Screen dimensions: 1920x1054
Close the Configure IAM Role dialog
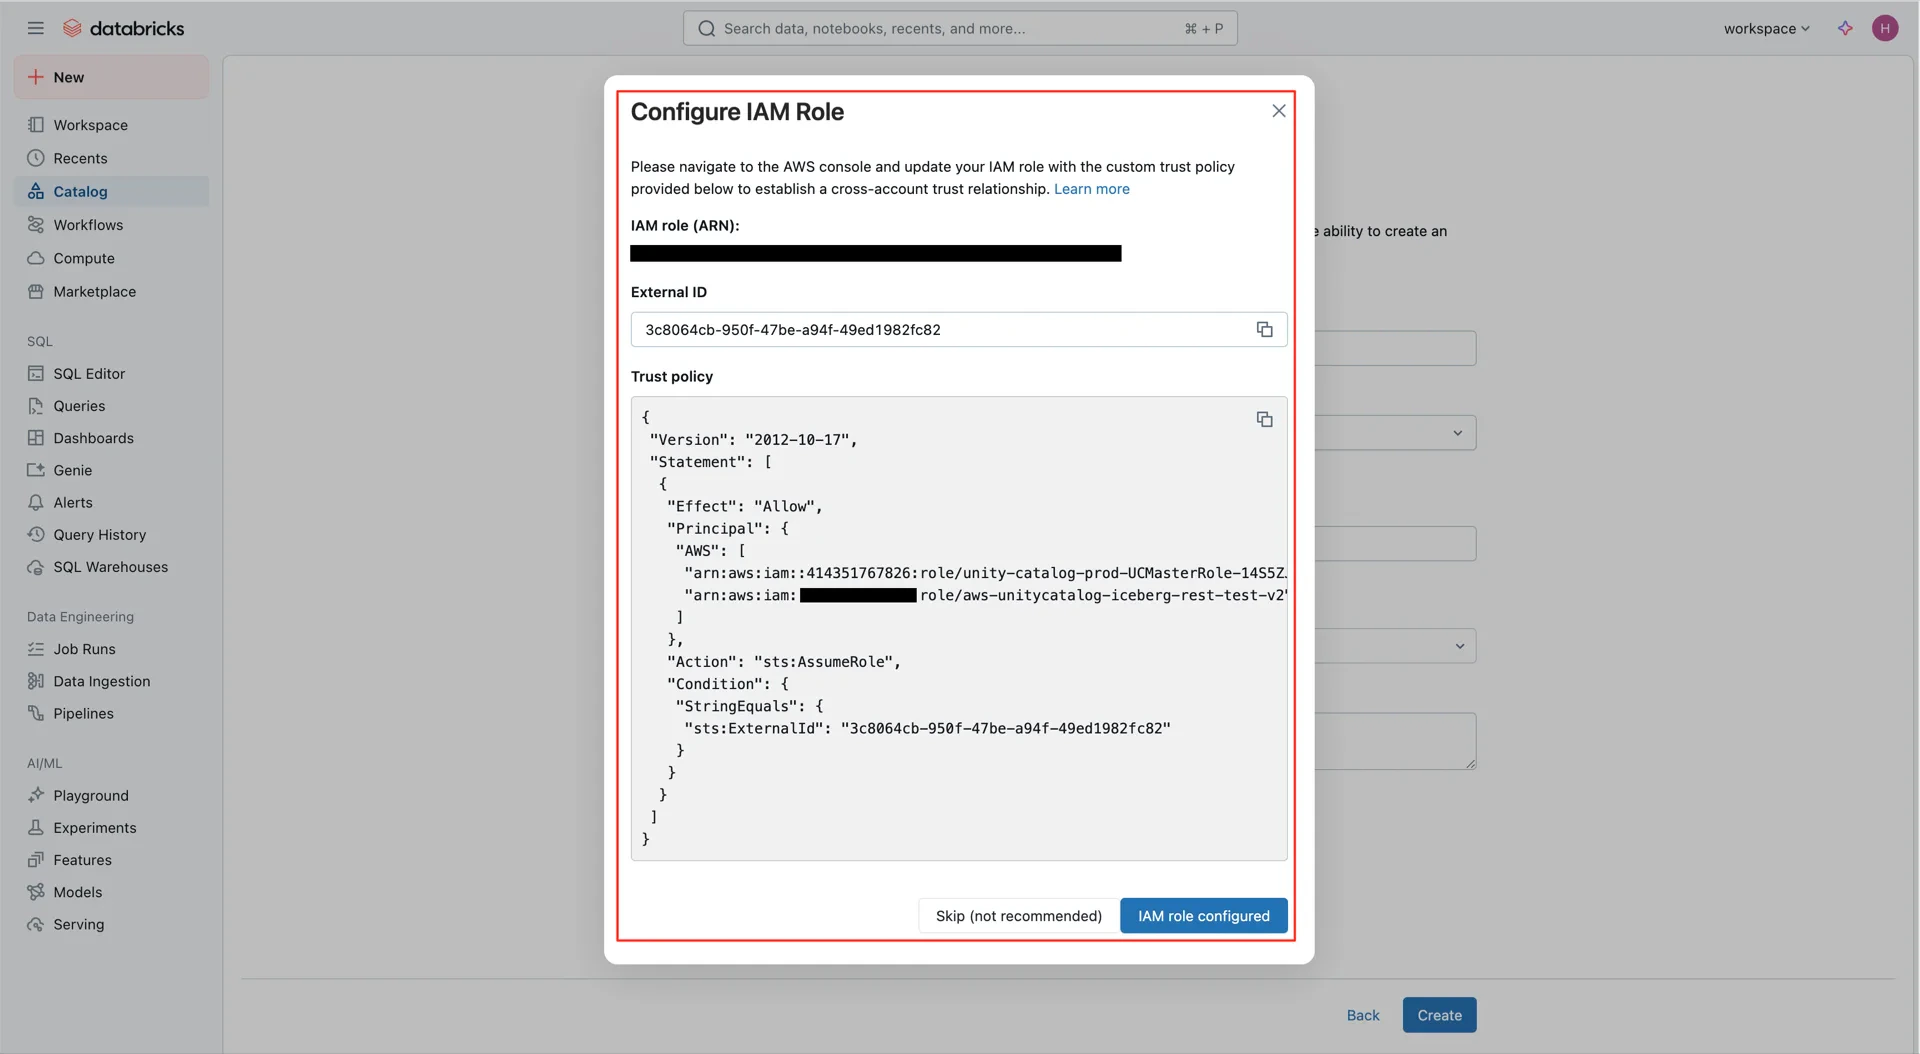pyautogui.click(x=1279, y=111)
